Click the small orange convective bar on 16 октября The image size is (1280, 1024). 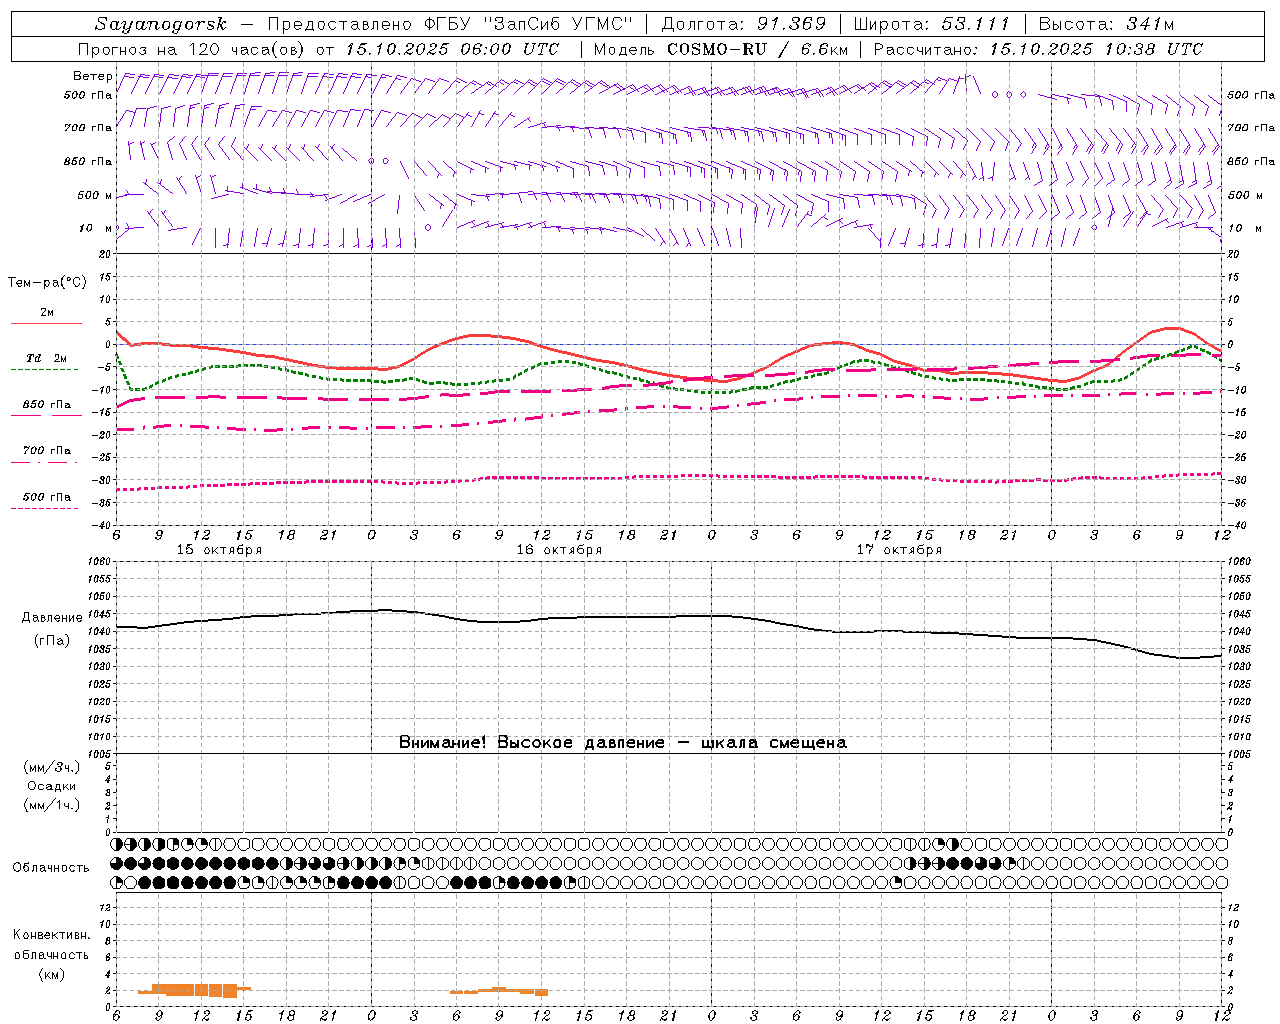click(x=499, y=991)
